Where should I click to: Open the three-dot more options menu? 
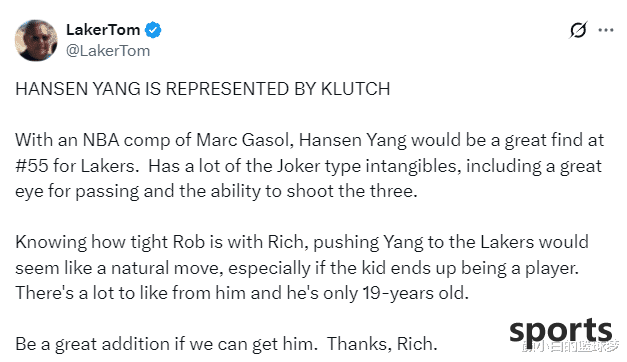[606, 30]
